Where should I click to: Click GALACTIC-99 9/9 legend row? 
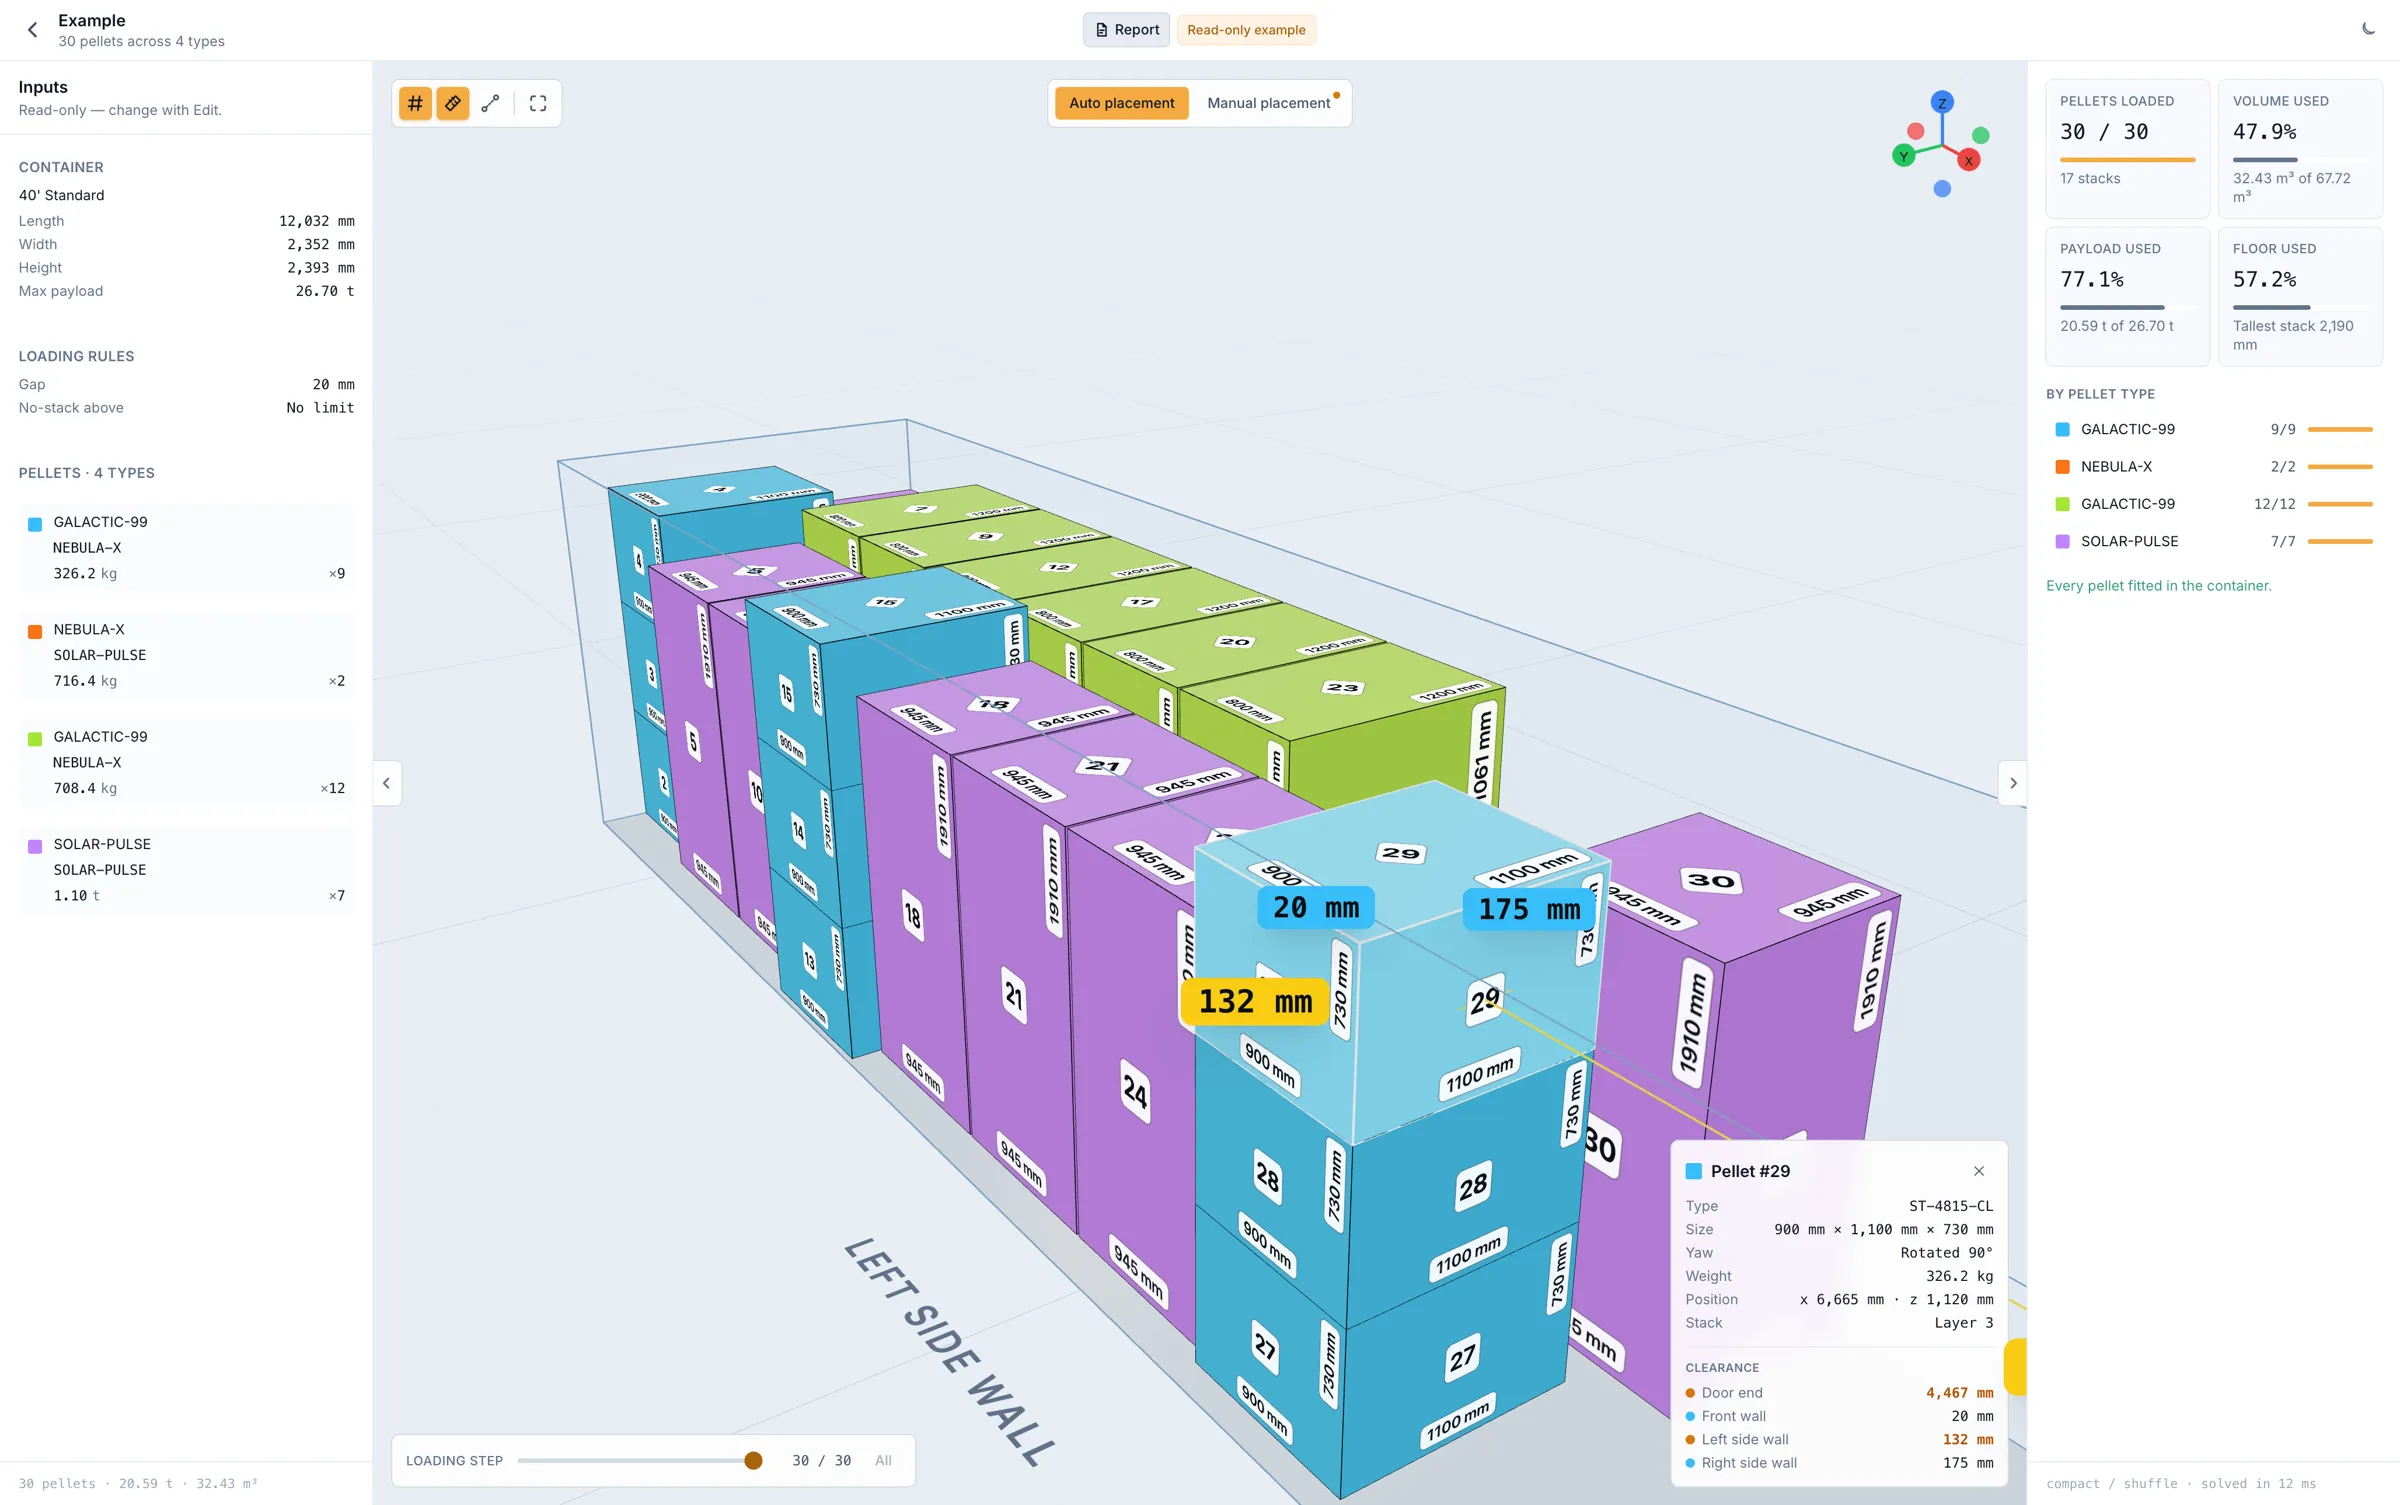(x=2214, y=429)
